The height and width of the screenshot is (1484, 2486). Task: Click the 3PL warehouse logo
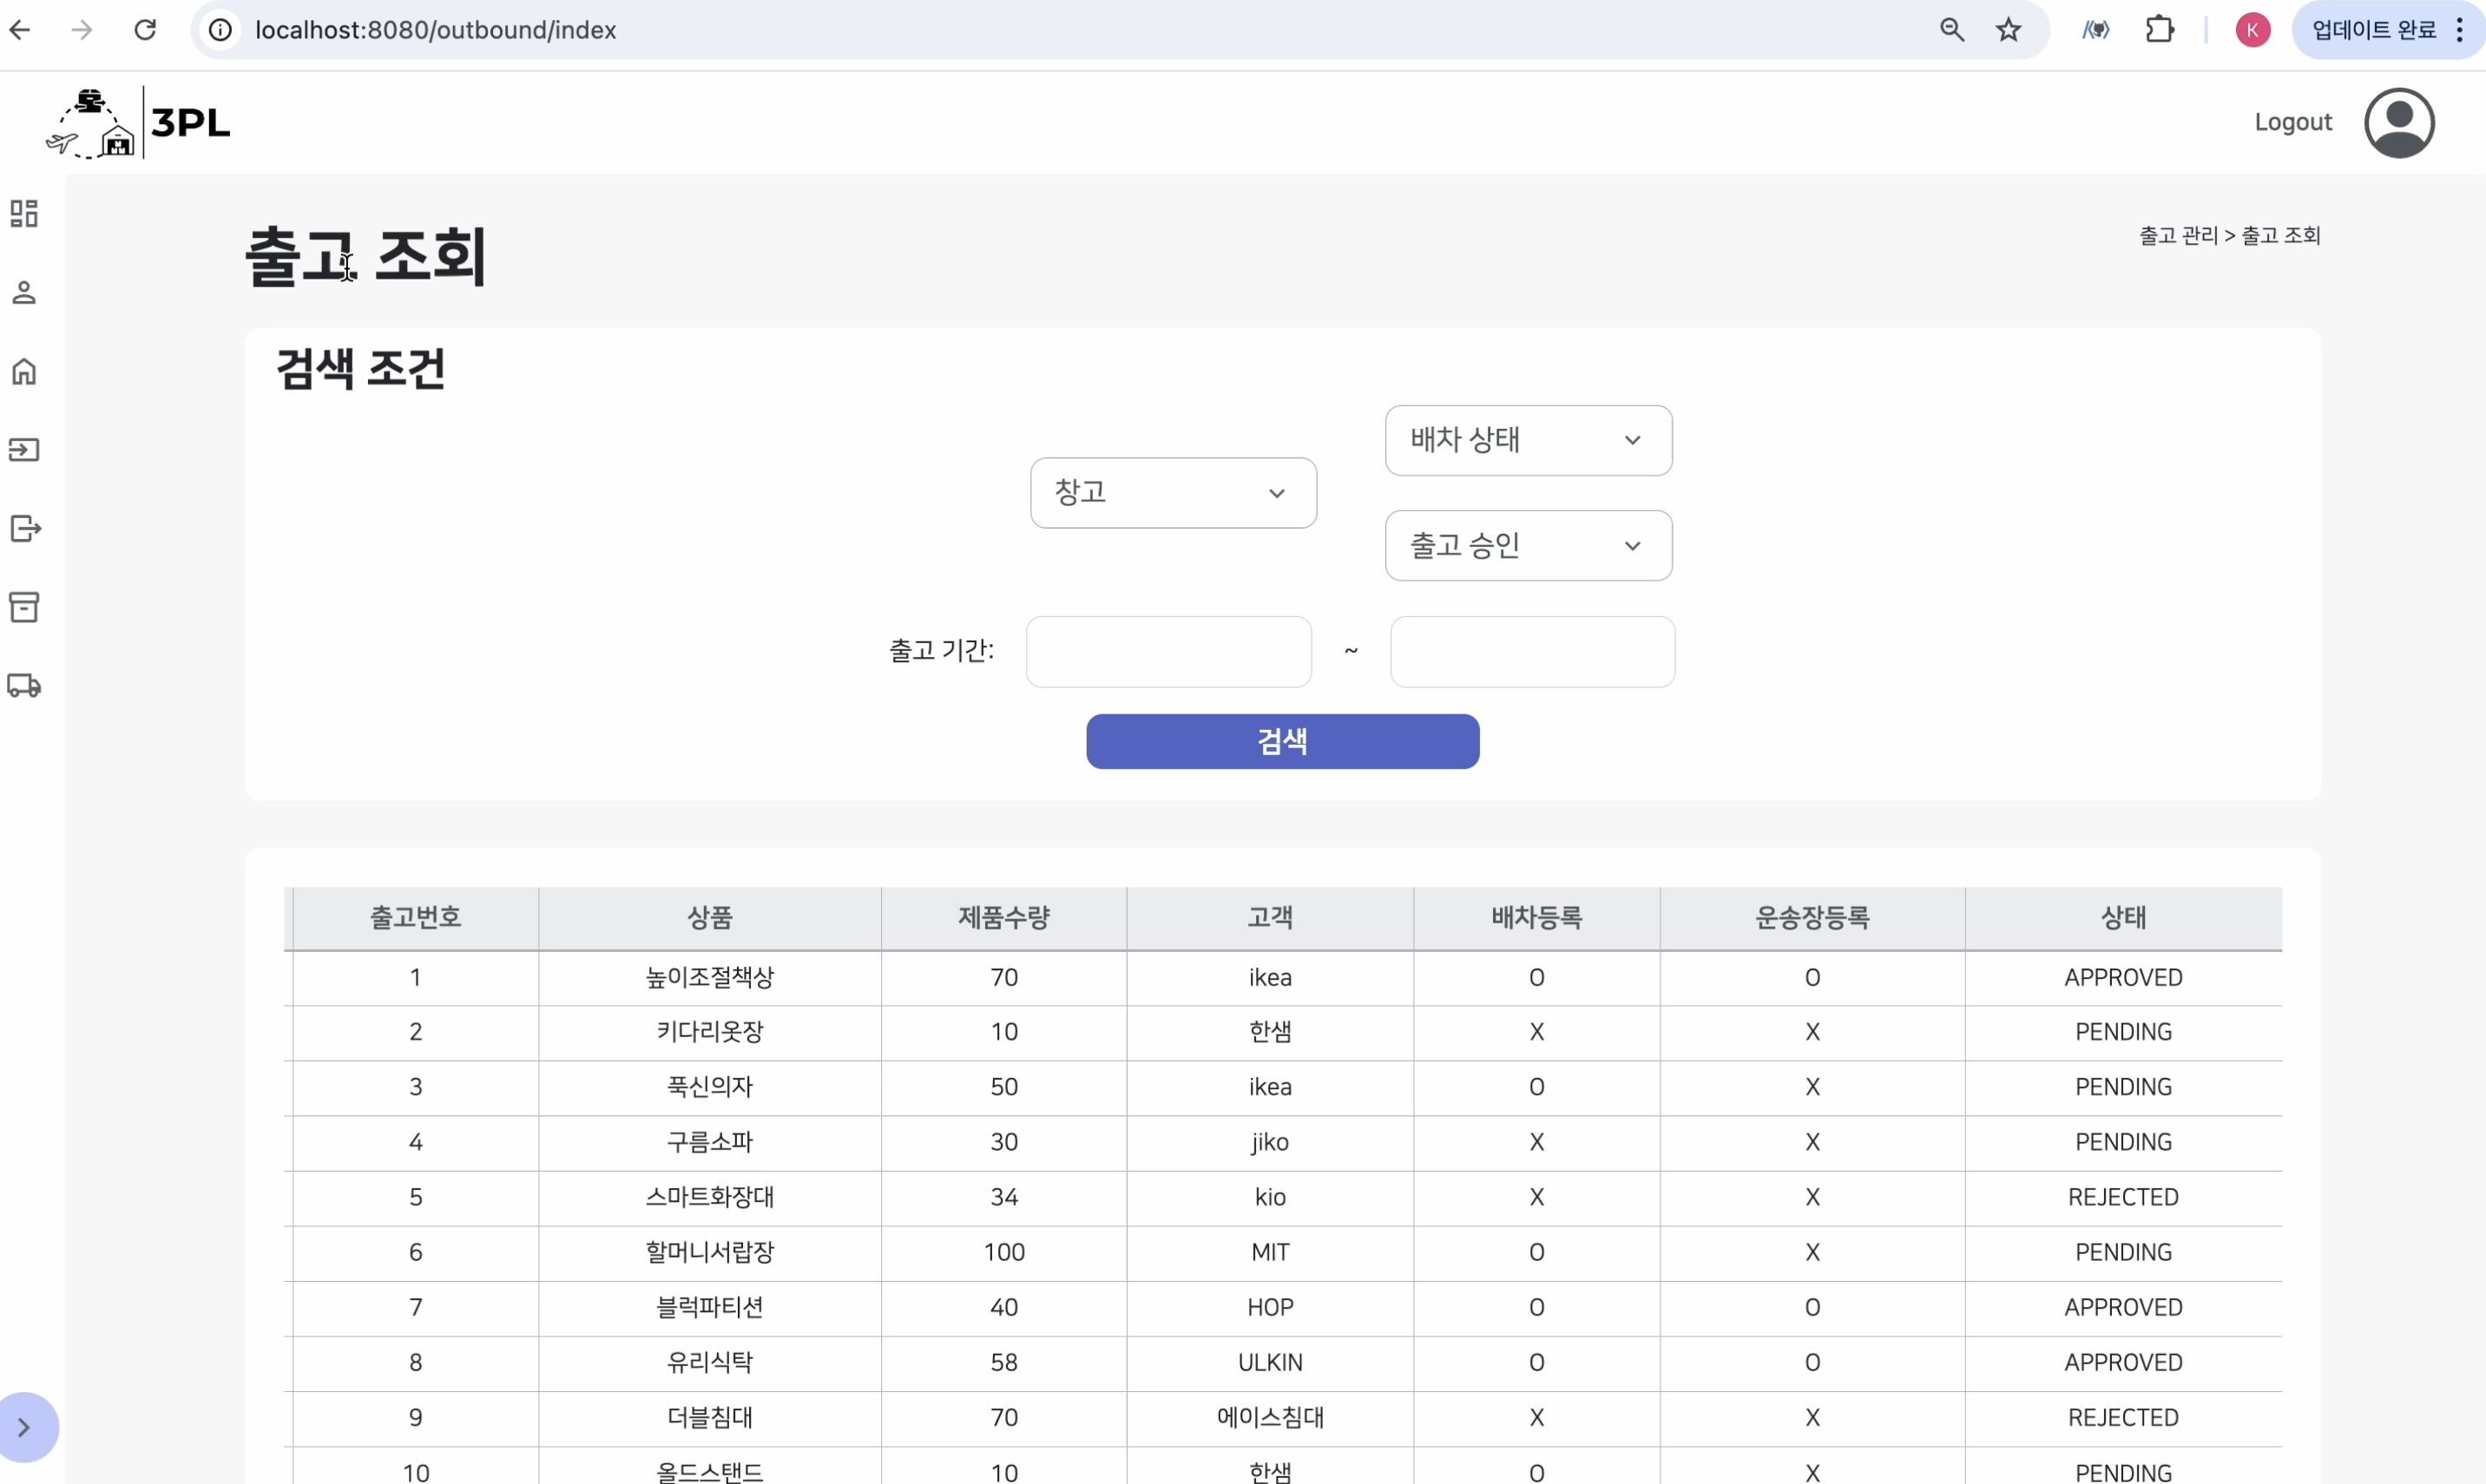click(x=137, y=121)
